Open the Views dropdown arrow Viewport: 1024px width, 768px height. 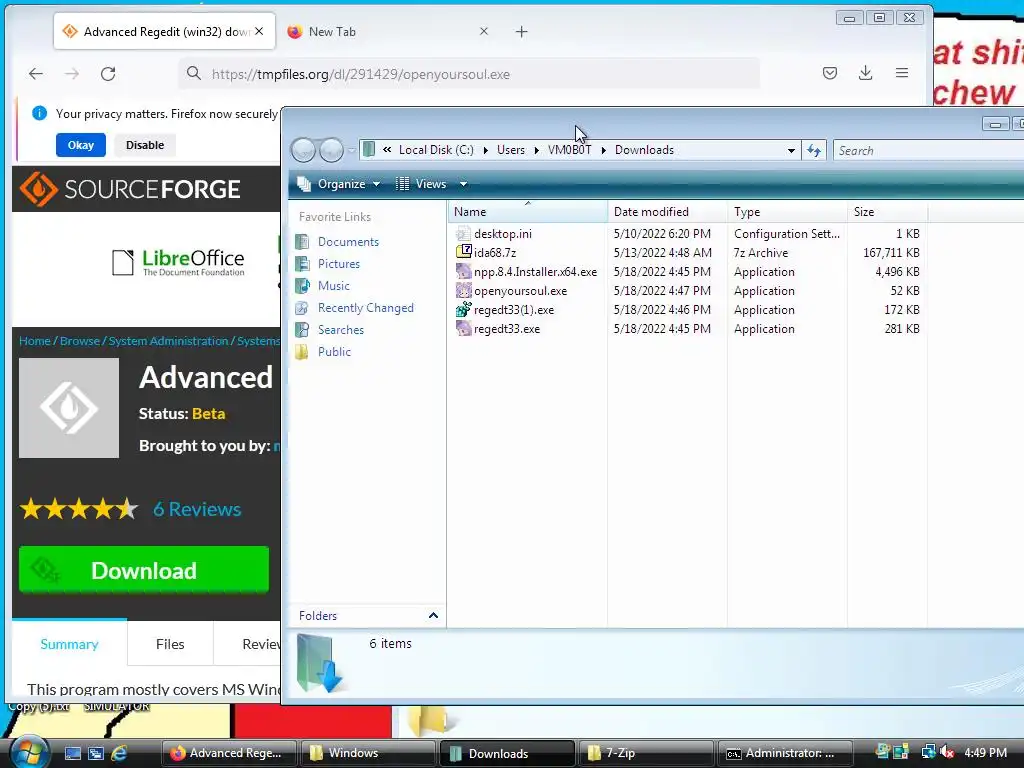463,184
